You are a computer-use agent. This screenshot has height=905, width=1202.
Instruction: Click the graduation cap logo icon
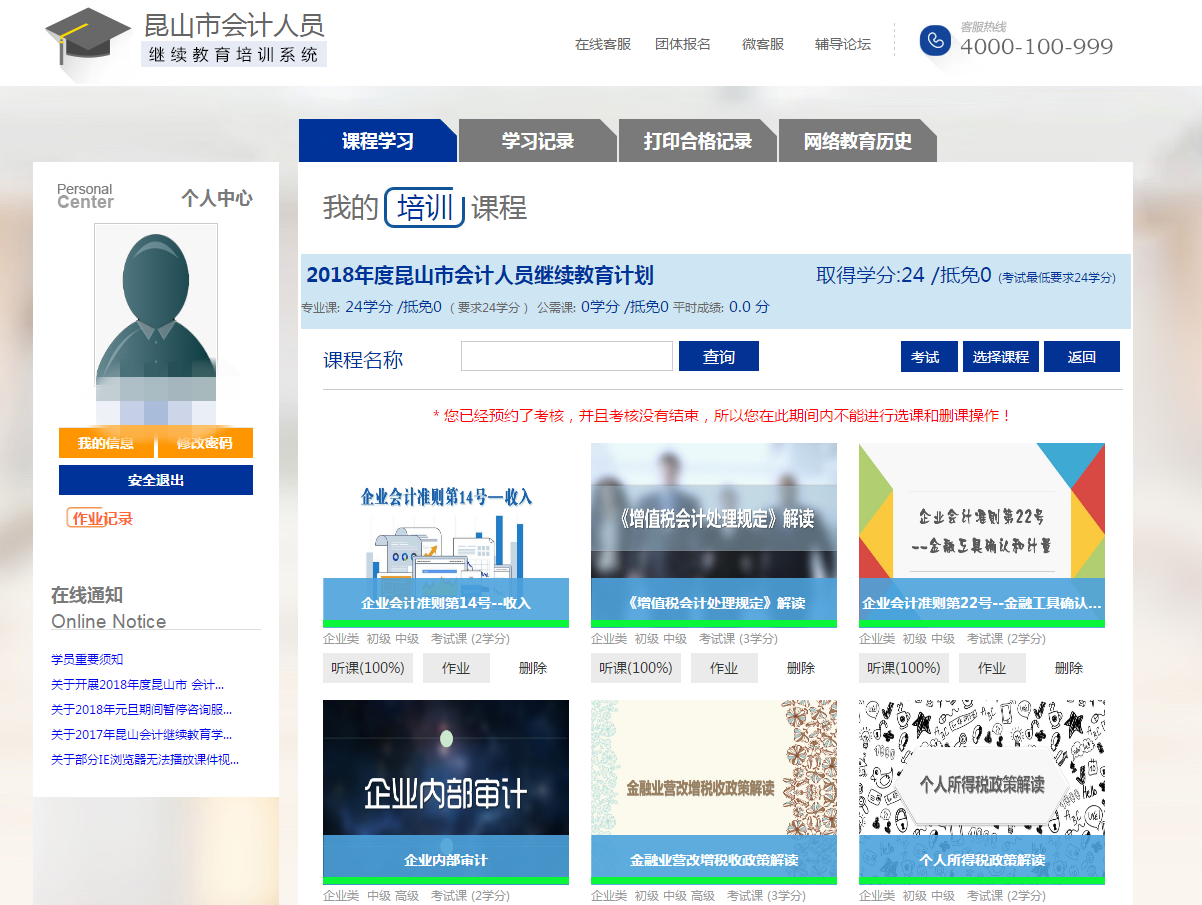[x=88, y=40]
